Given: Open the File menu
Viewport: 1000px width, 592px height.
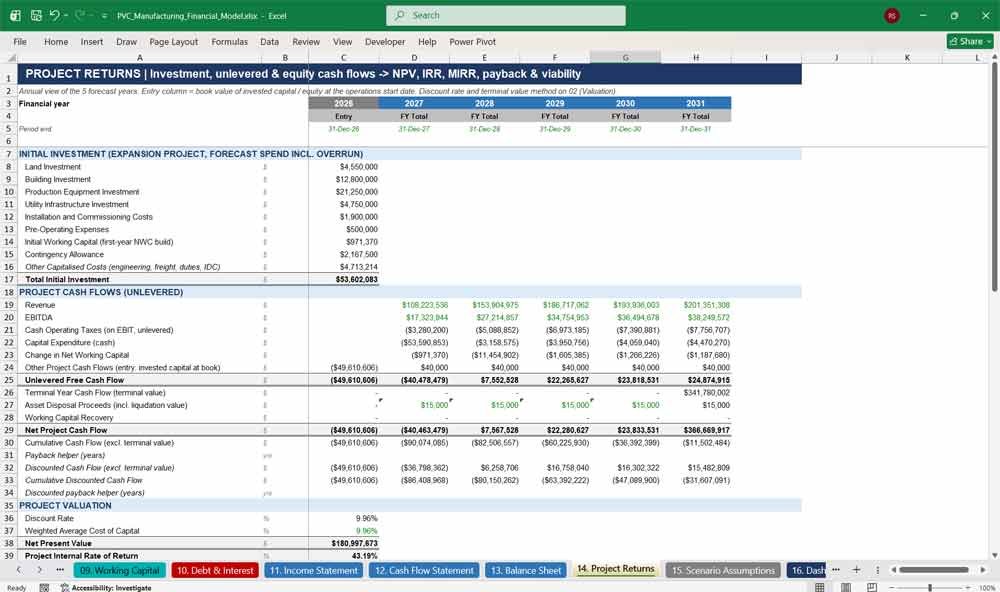Looking at the screenshot, I should 20,41.
